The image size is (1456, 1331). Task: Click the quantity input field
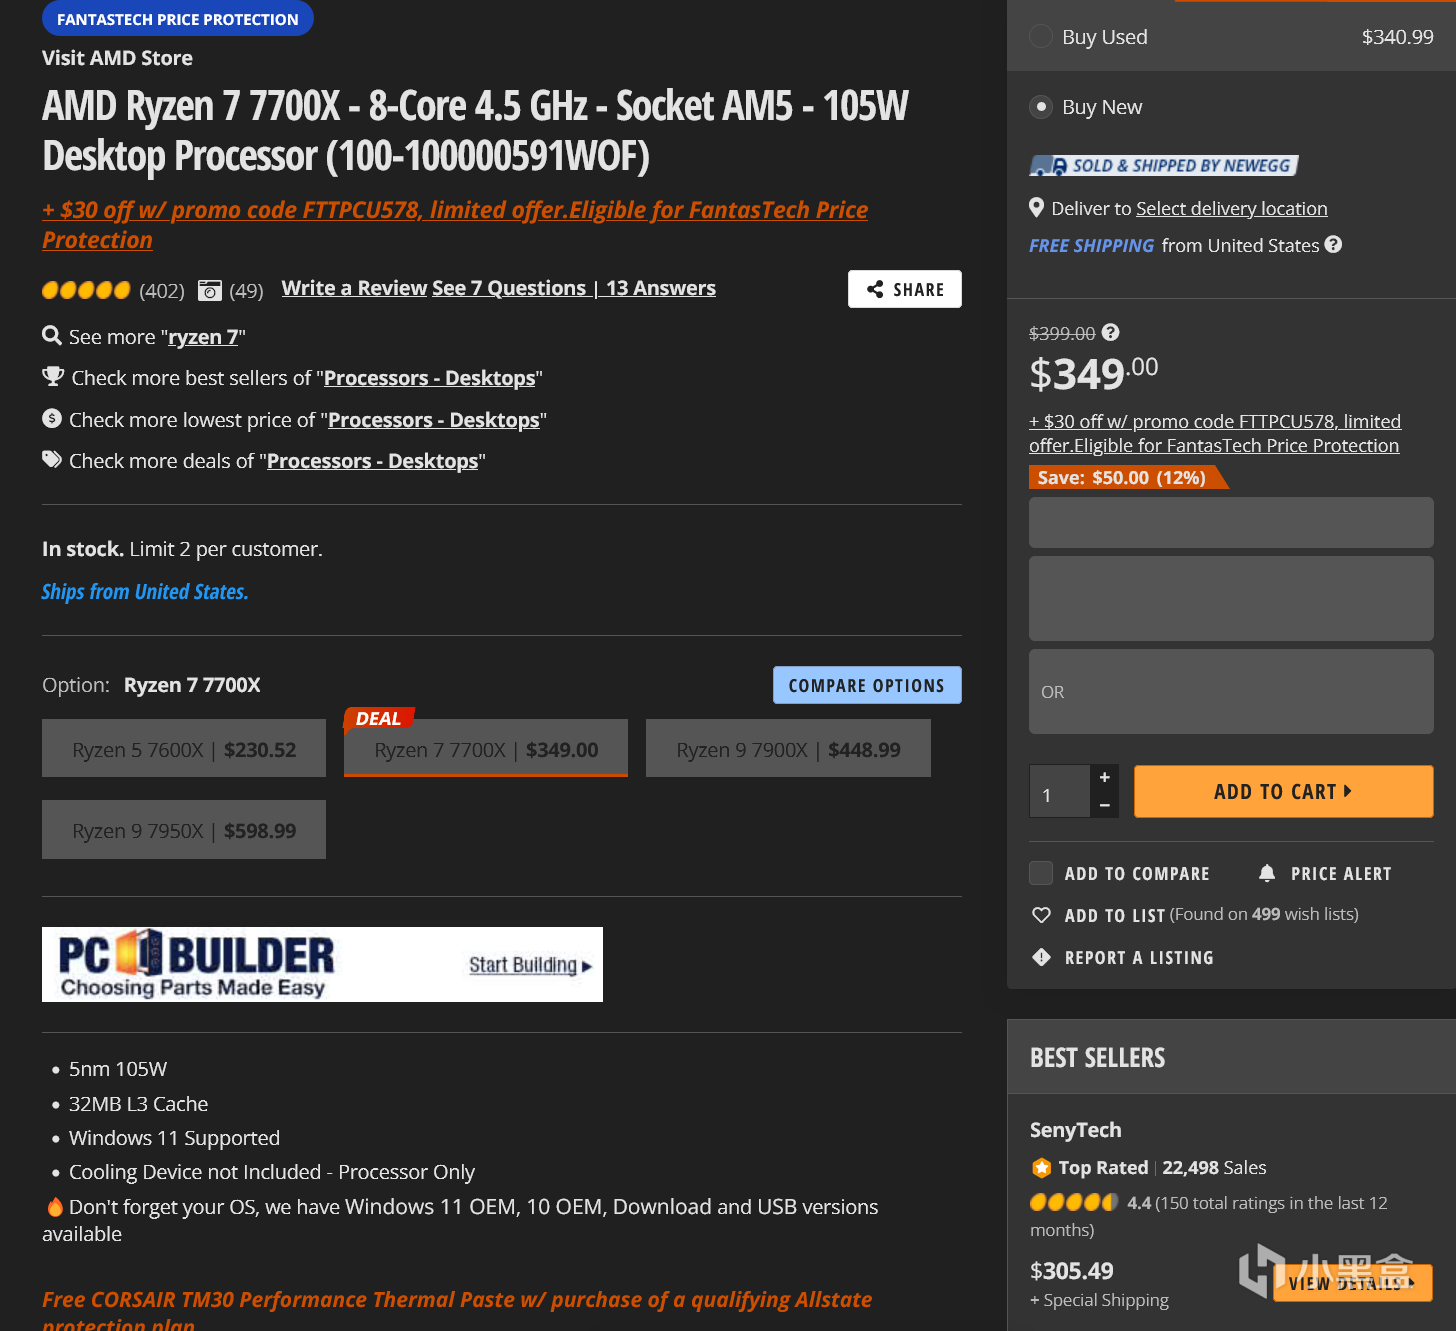coord(1059,791)
